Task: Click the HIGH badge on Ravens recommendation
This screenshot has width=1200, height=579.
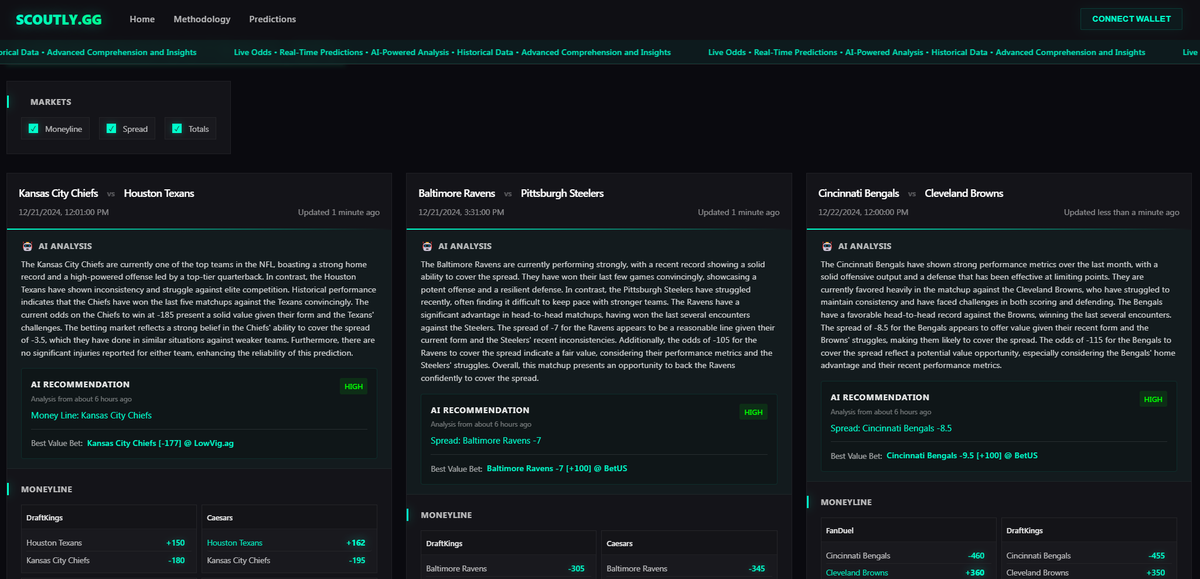Action: pos(754,412)
